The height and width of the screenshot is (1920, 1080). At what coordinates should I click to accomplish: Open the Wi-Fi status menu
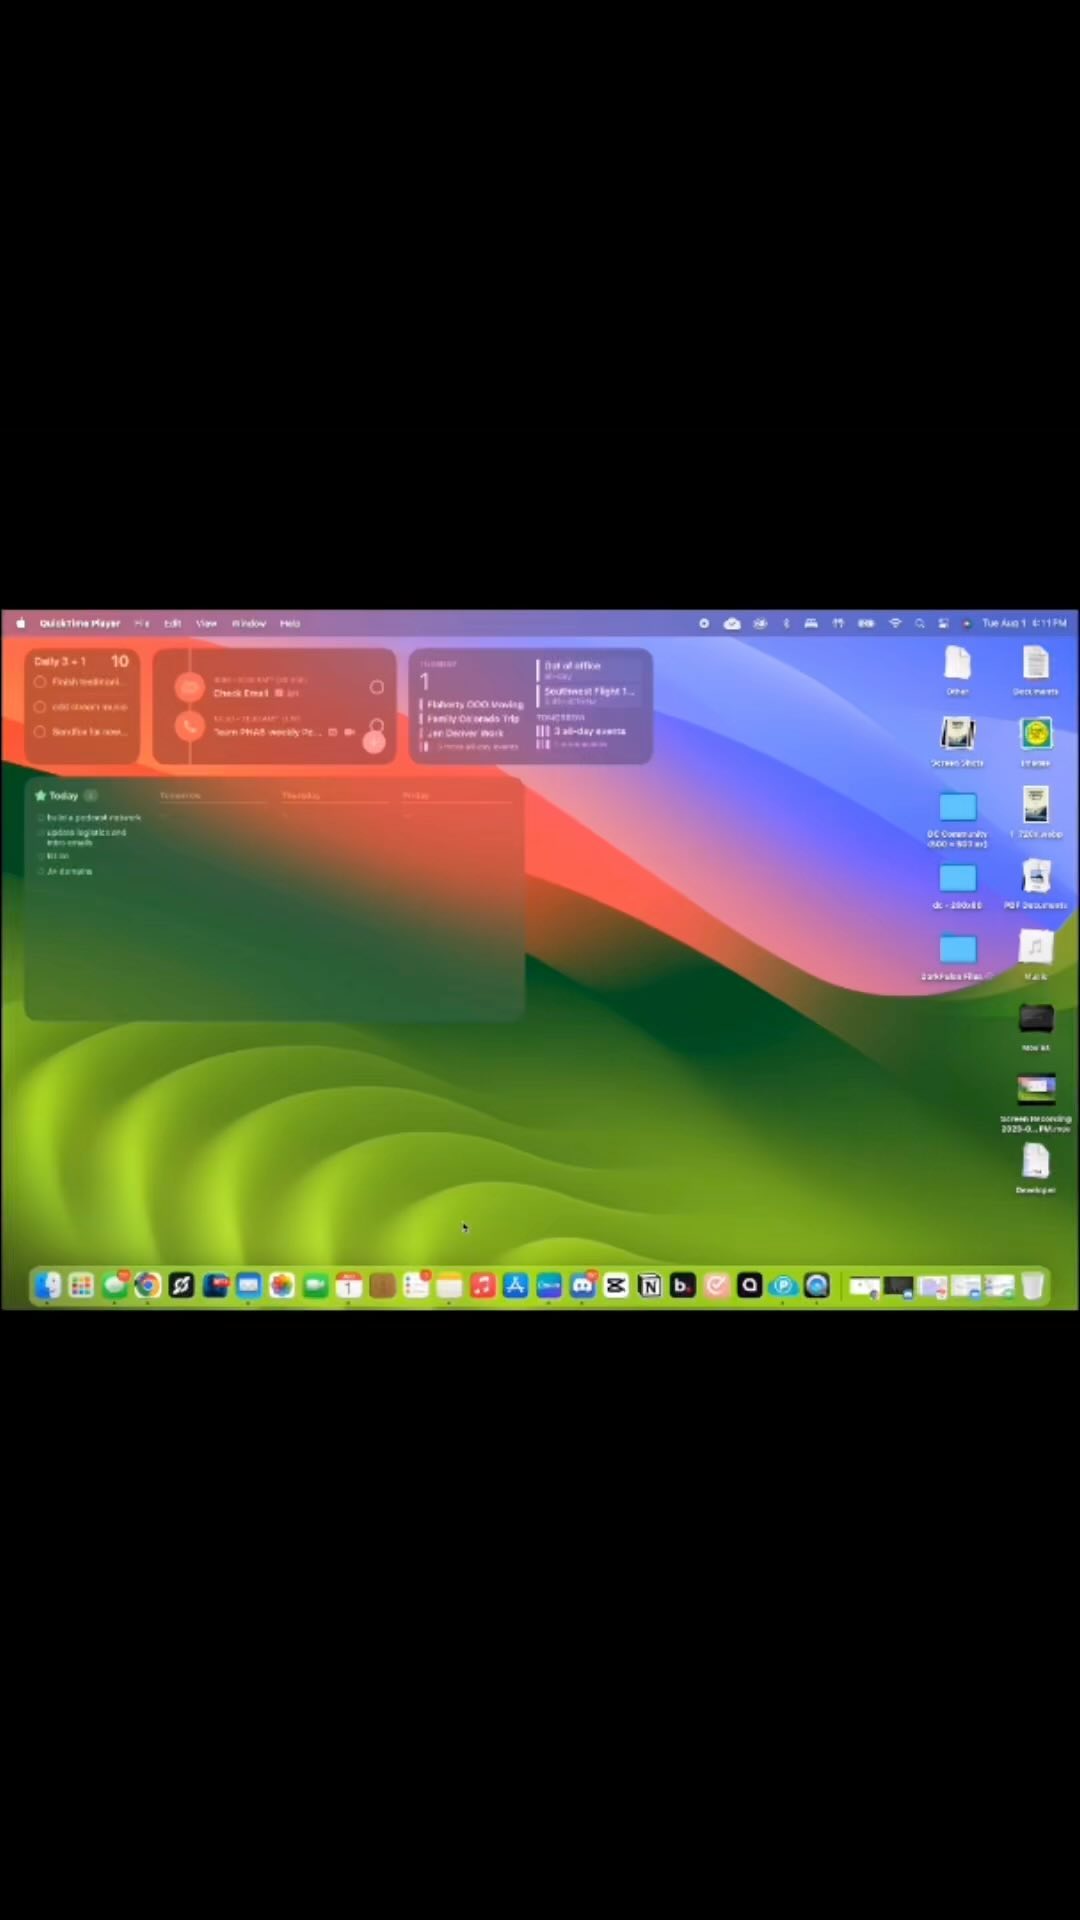[895, 623]
